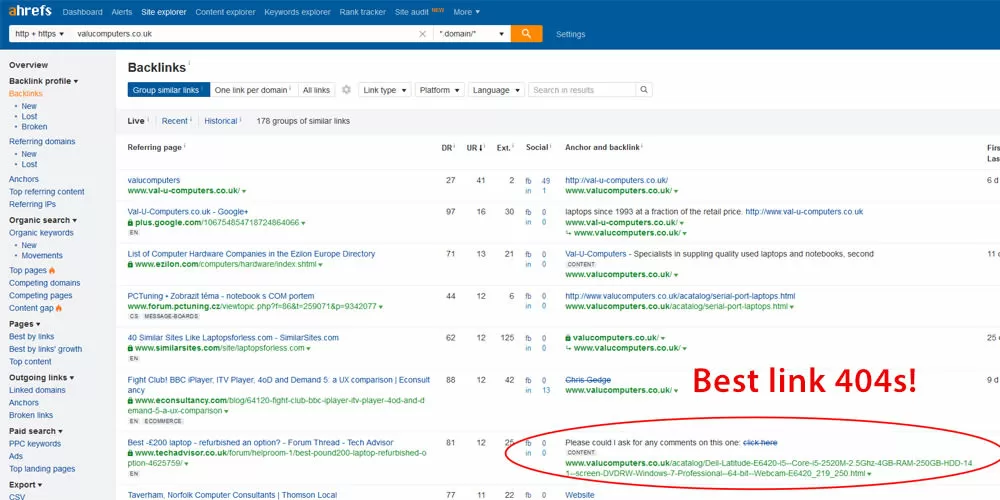Select Group similar links option
This screenshot has height=500, width=1000.
pos(166,90)
